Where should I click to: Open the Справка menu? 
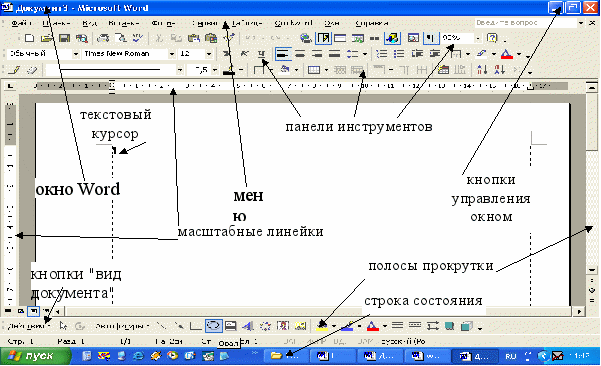point(371,23)
